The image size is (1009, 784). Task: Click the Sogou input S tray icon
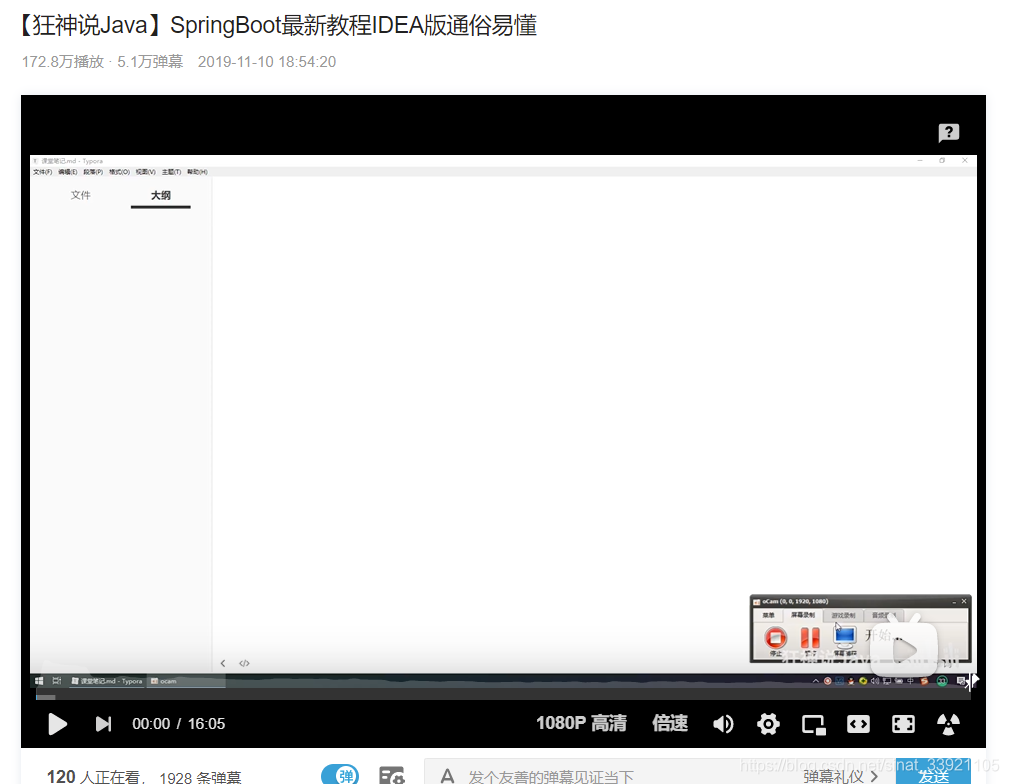924,681
